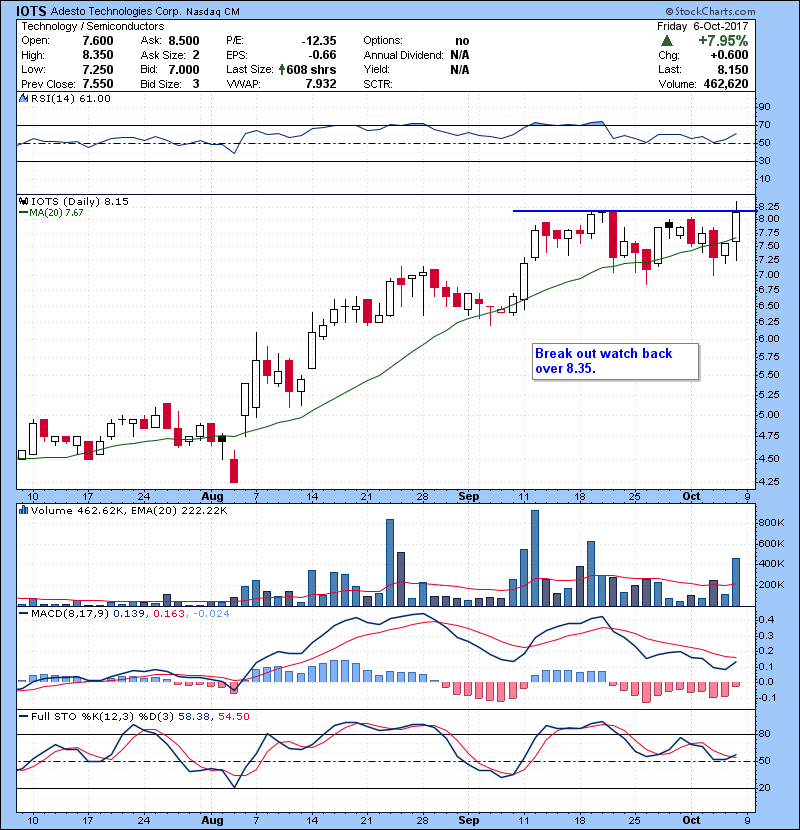Click the 8.25 price axis label
This screenshot has width=800, height=830.
click(x=769, y=206)
